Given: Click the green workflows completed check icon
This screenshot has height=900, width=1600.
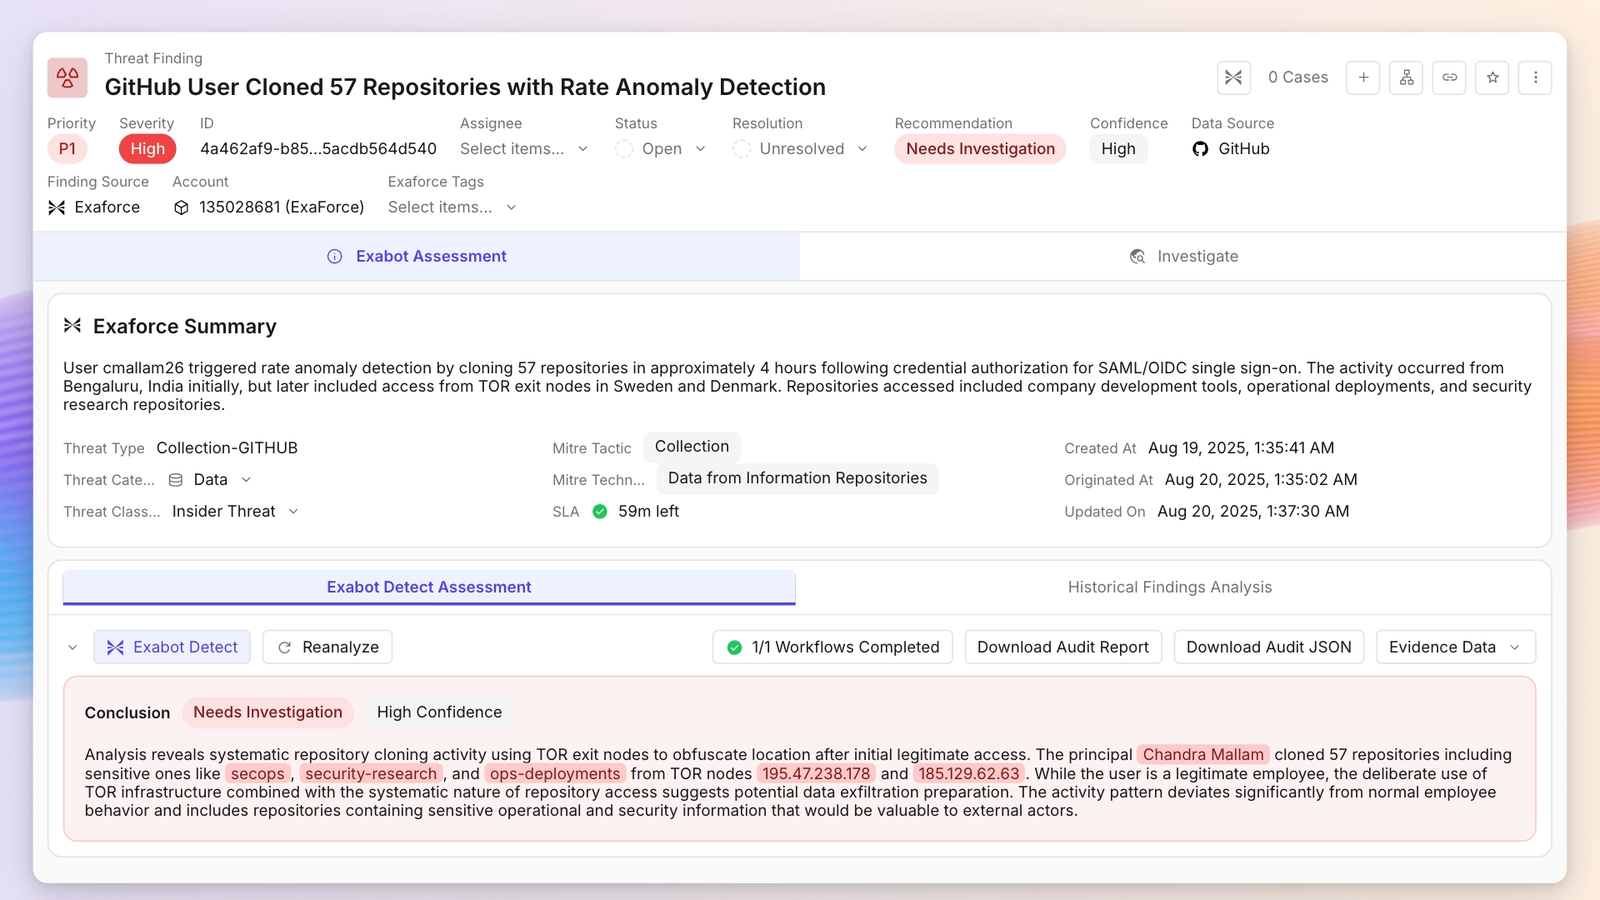Looking at the screenshot, I should point(734,647).
